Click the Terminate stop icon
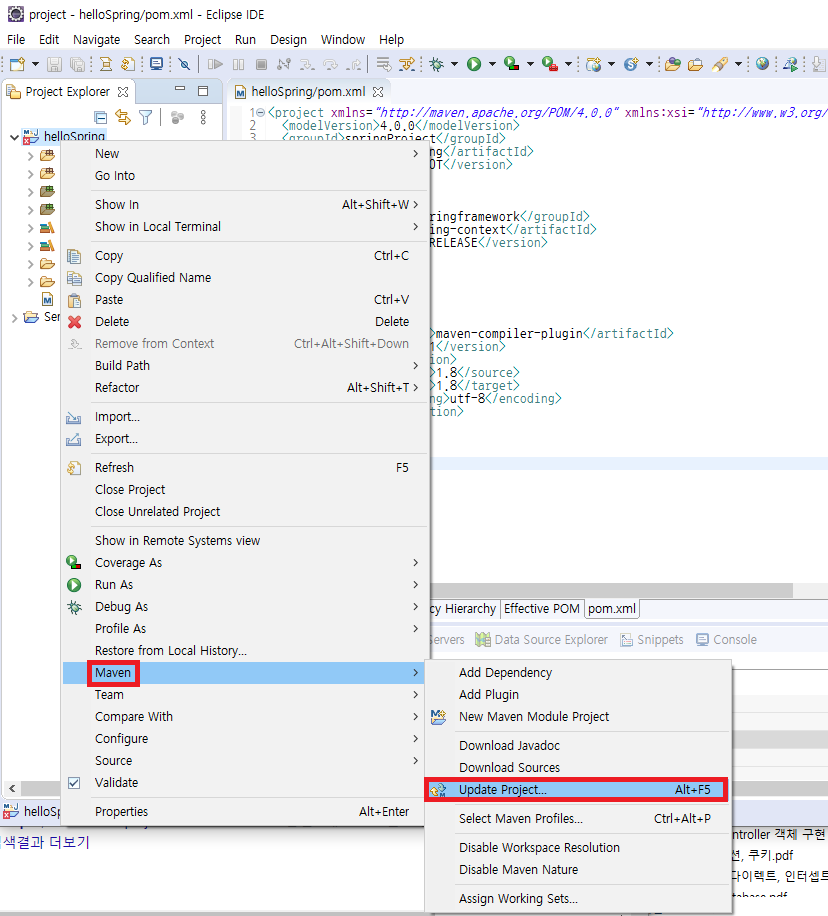This screenshot has width=828, height=916. pos(262,64)
